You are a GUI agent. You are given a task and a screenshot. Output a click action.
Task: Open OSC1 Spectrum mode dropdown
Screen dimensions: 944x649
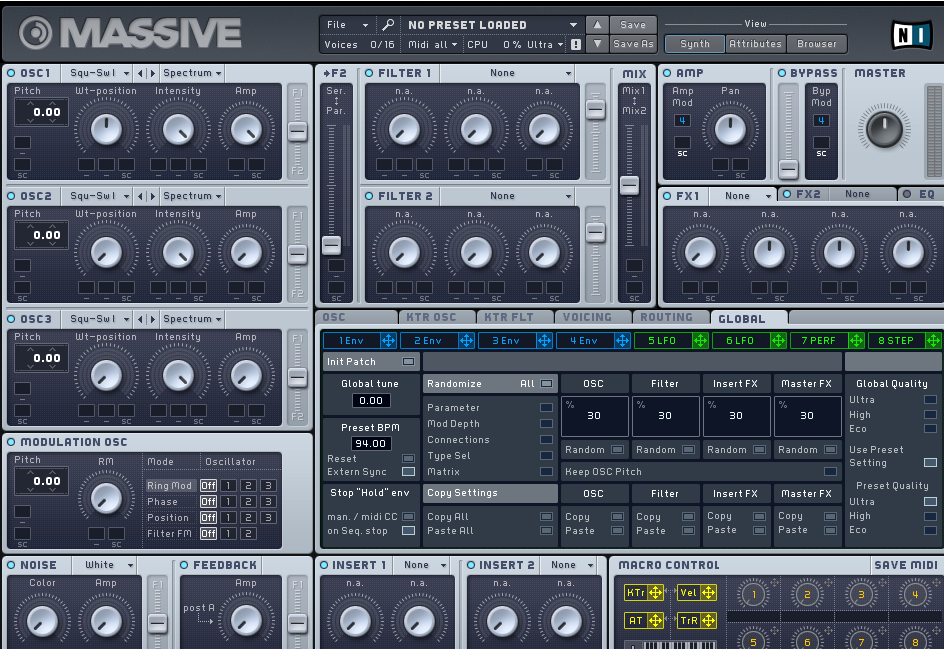192,73
